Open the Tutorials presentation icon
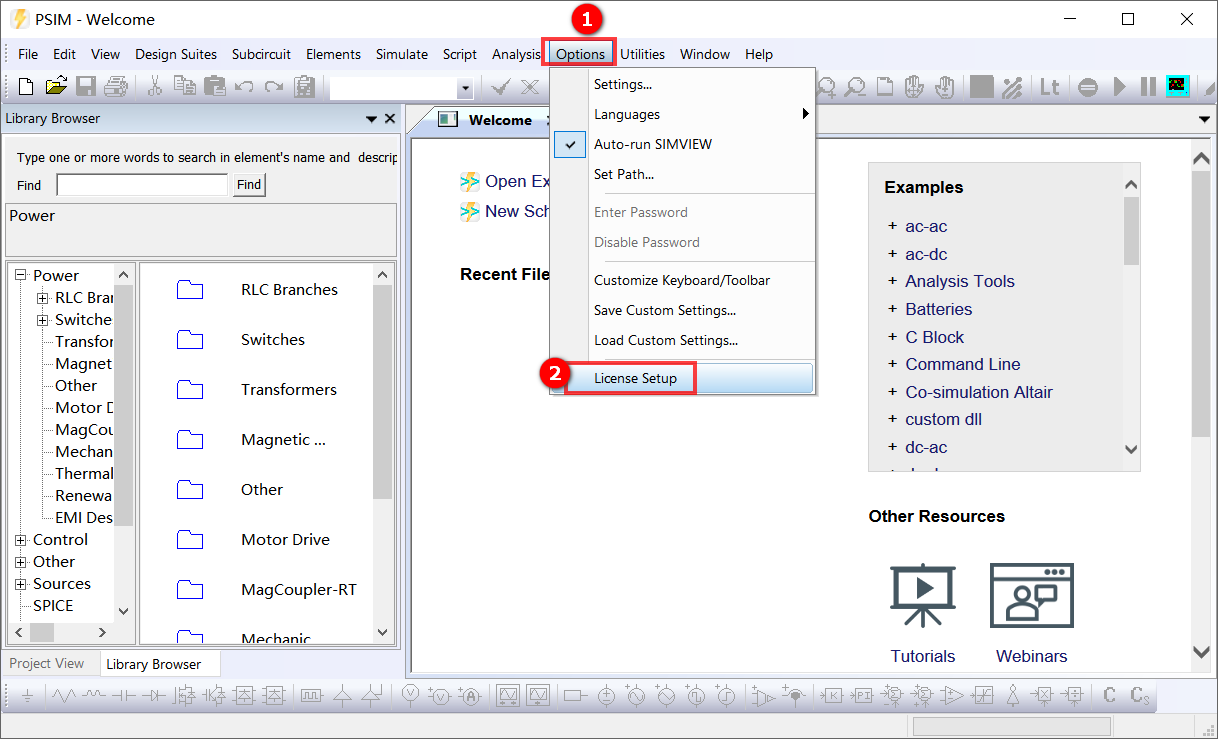1218x739 pixels. pos(923,596)
